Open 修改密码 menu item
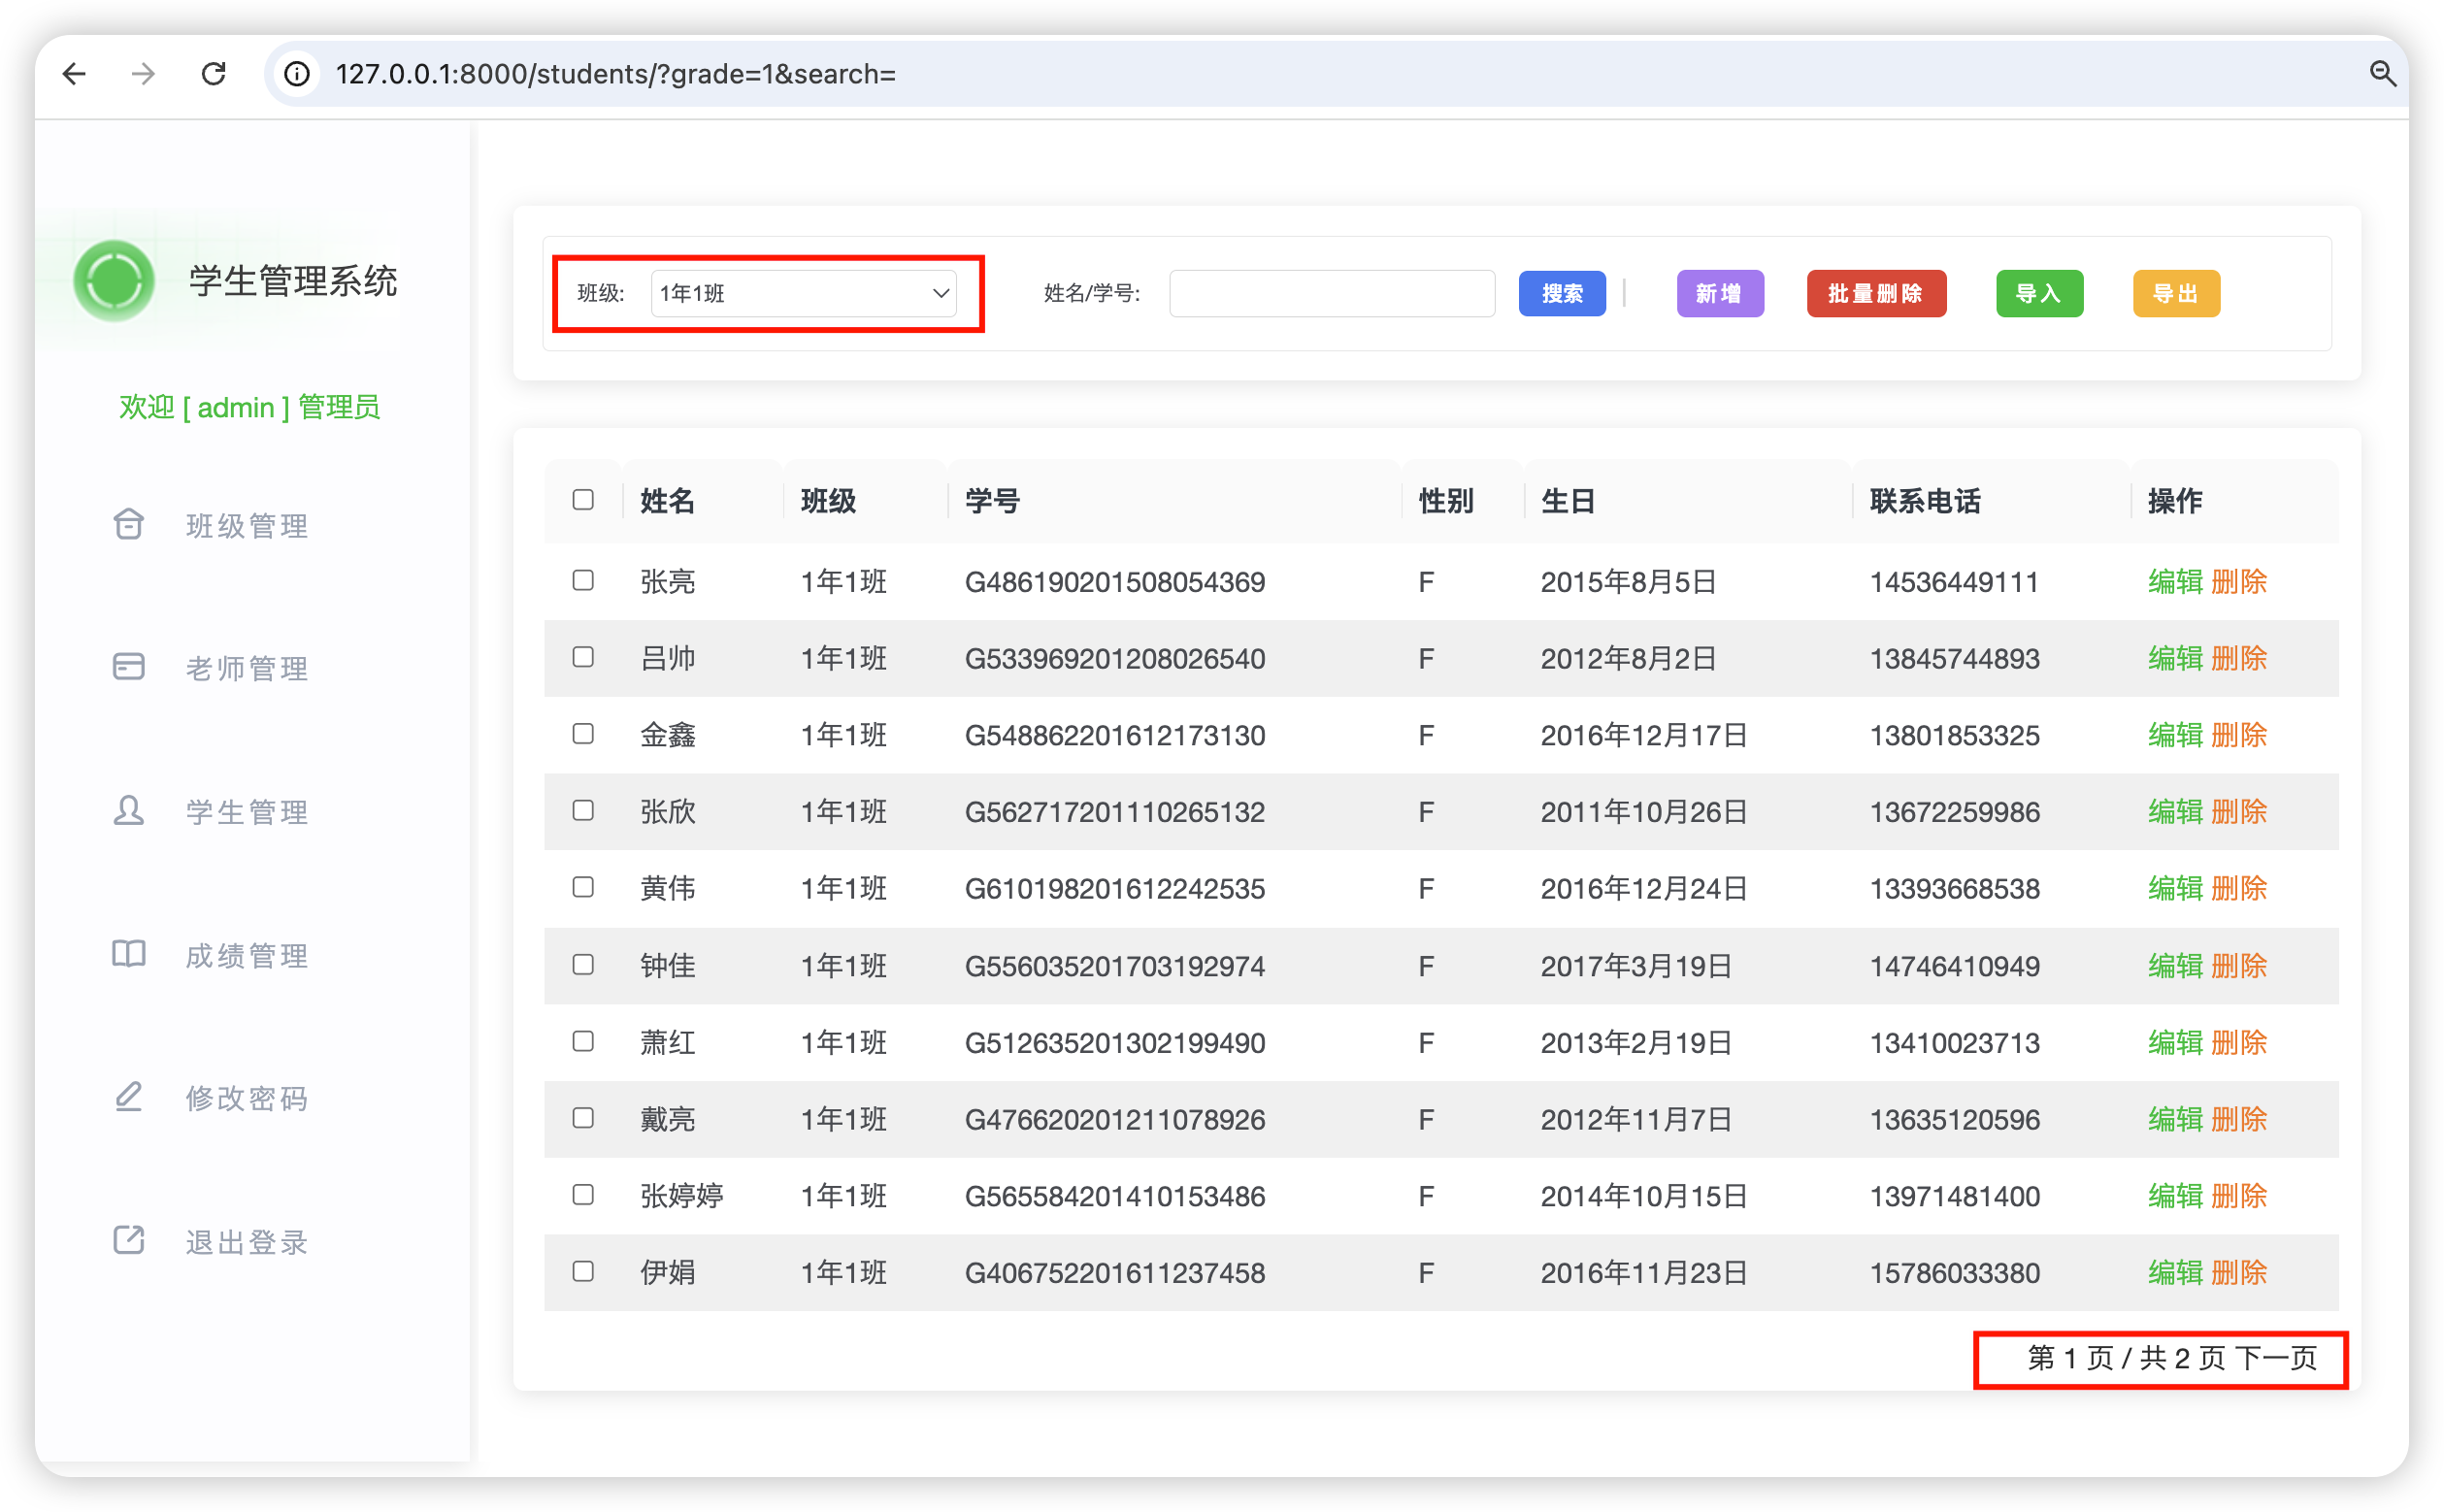 (247, 1099)
